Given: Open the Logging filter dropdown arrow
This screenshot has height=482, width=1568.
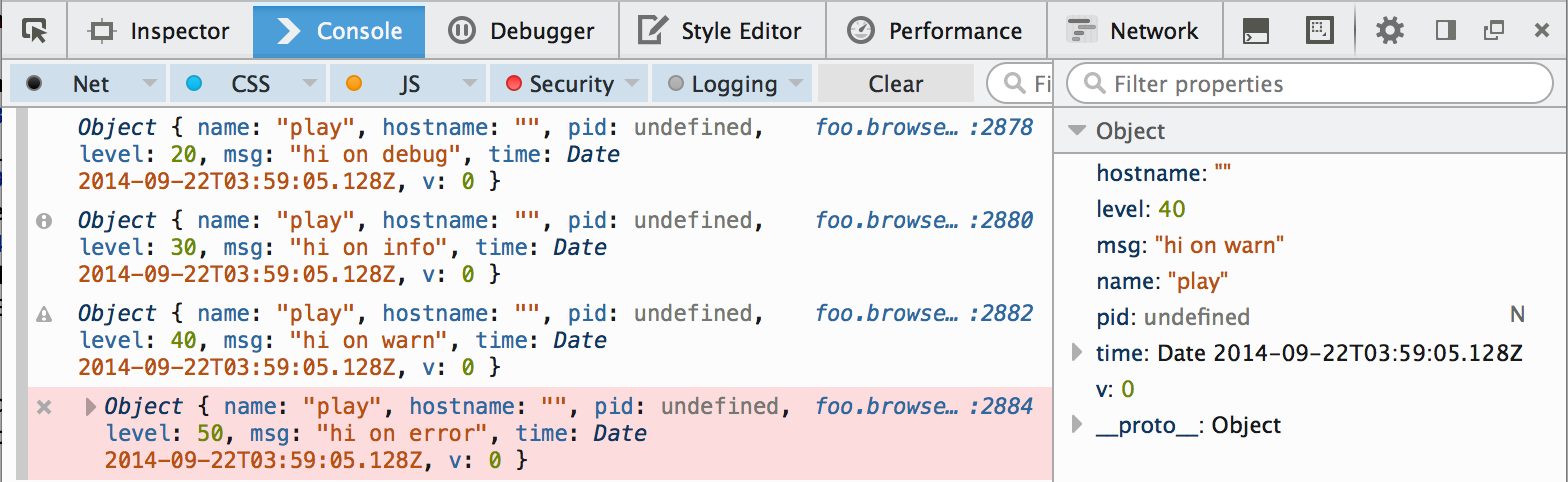Looking at the screenshot, I should 796,84.
